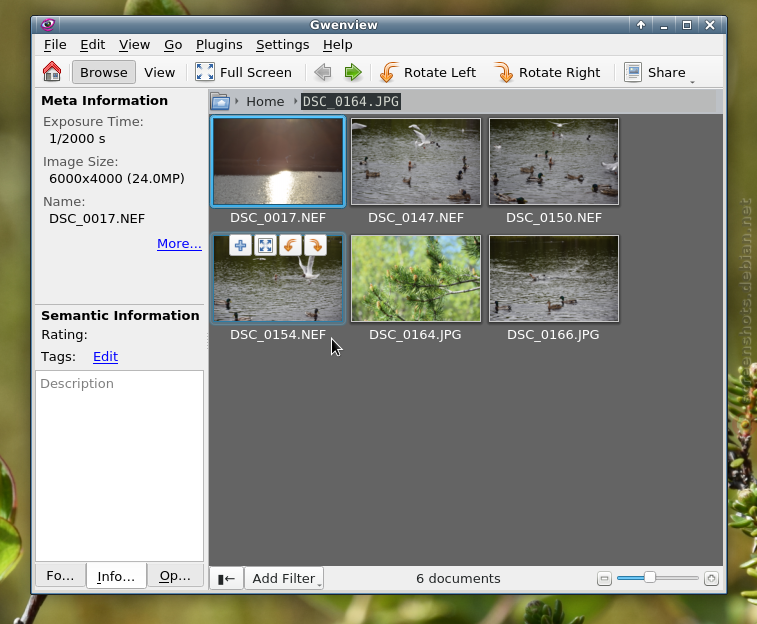Click the Edit tags link

(x=105, y=357)
